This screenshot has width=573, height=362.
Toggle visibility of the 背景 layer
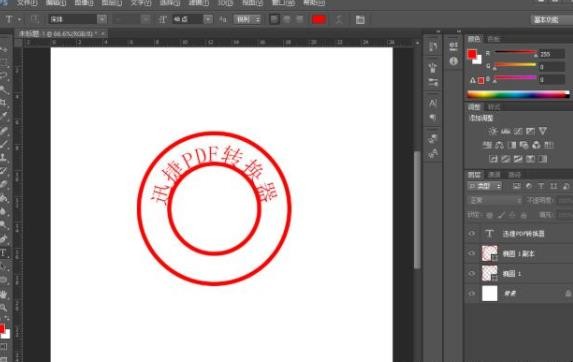(472, 293)
